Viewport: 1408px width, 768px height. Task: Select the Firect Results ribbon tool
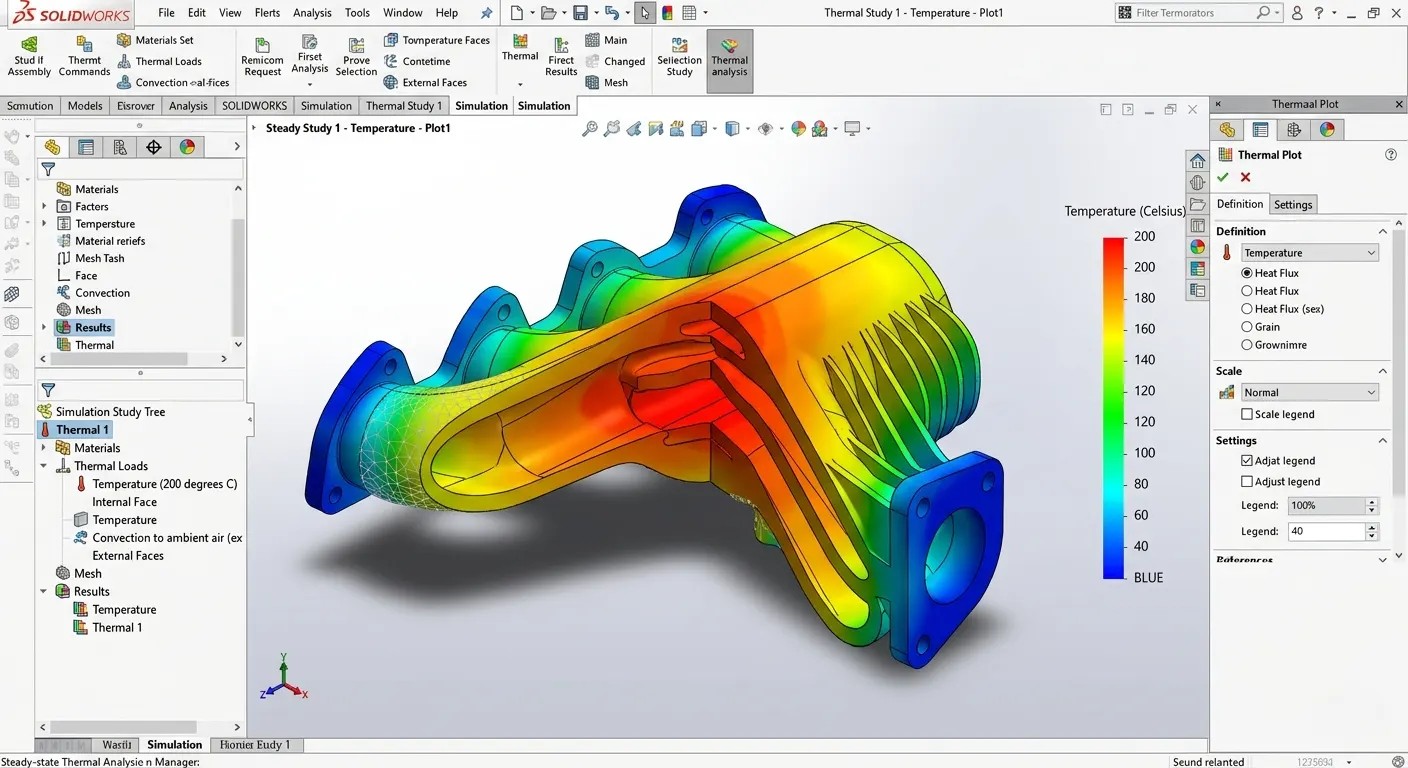(561, 56)
